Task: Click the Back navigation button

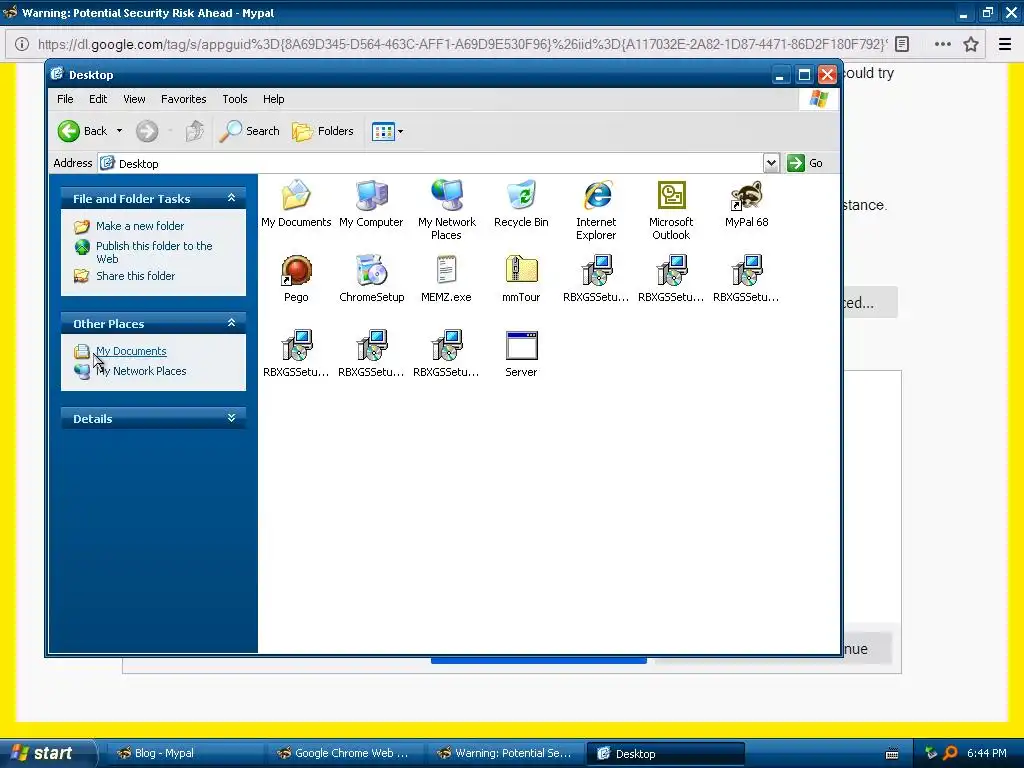Action: pyautogui.click(x=82, y=131)
